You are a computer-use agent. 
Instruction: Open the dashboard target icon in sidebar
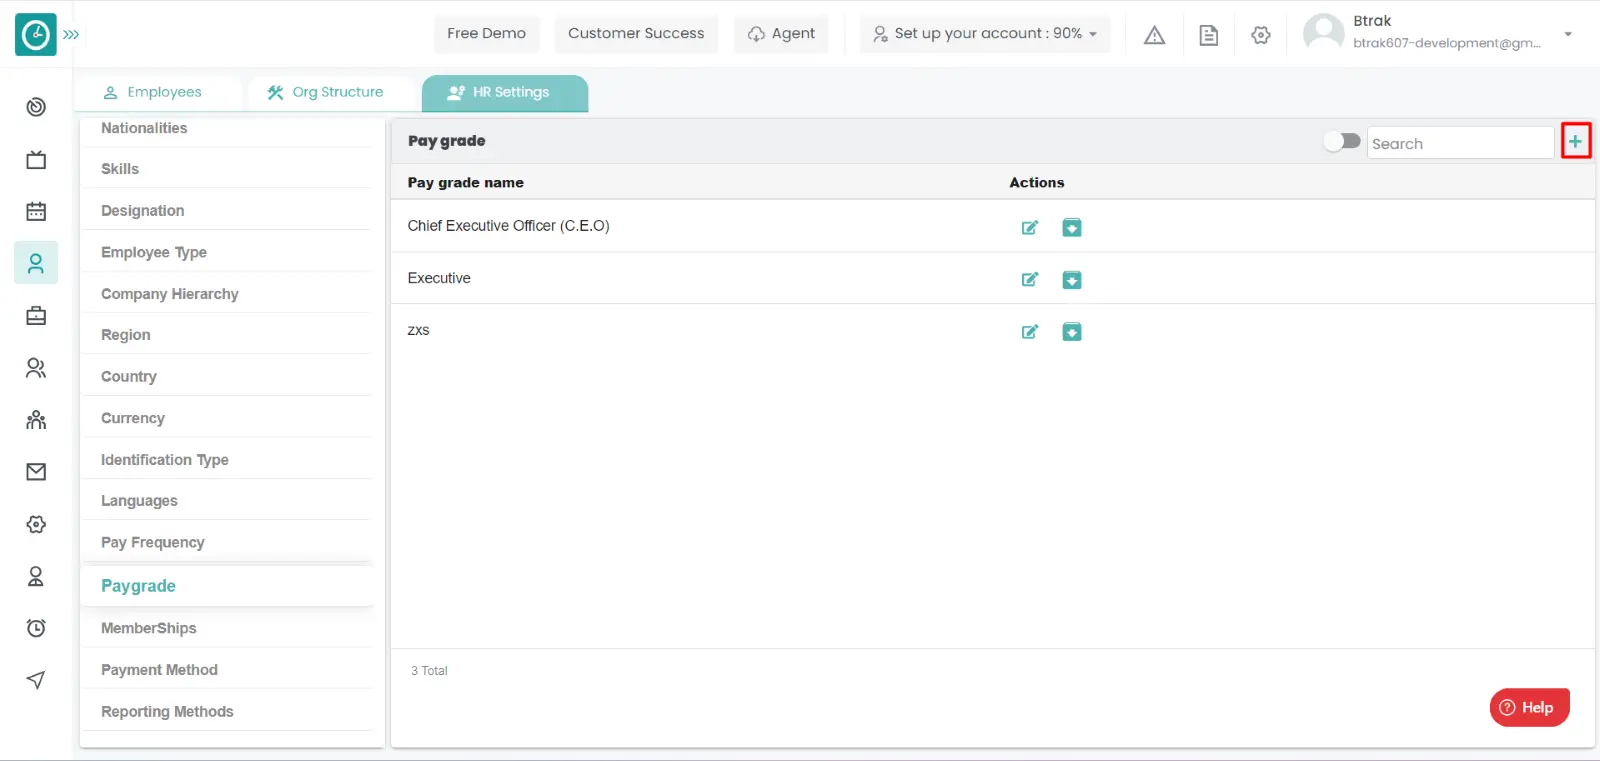36,107
